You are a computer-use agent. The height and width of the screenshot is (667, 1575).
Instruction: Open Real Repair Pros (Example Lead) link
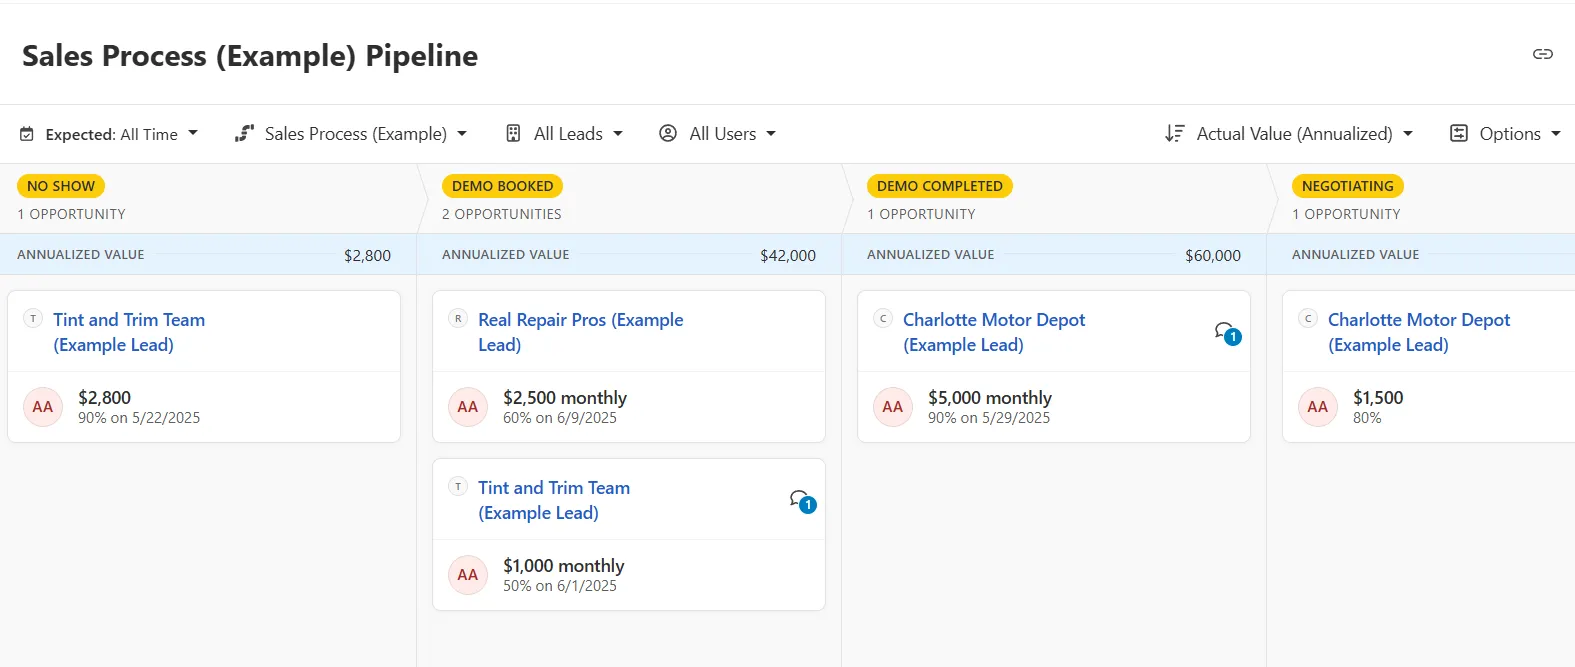tap(580, 332)
